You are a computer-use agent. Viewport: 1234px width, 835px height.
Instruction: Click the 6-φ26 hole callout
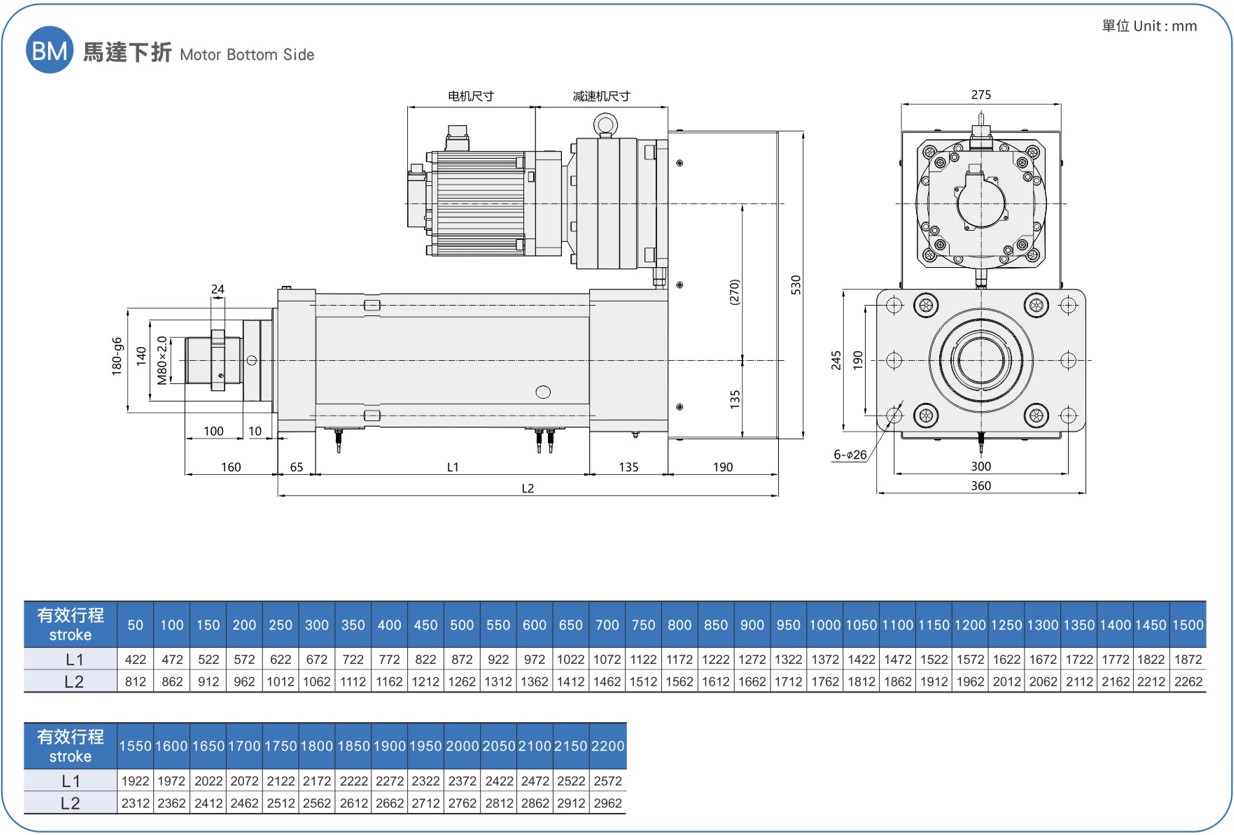[x=850, y=454]
